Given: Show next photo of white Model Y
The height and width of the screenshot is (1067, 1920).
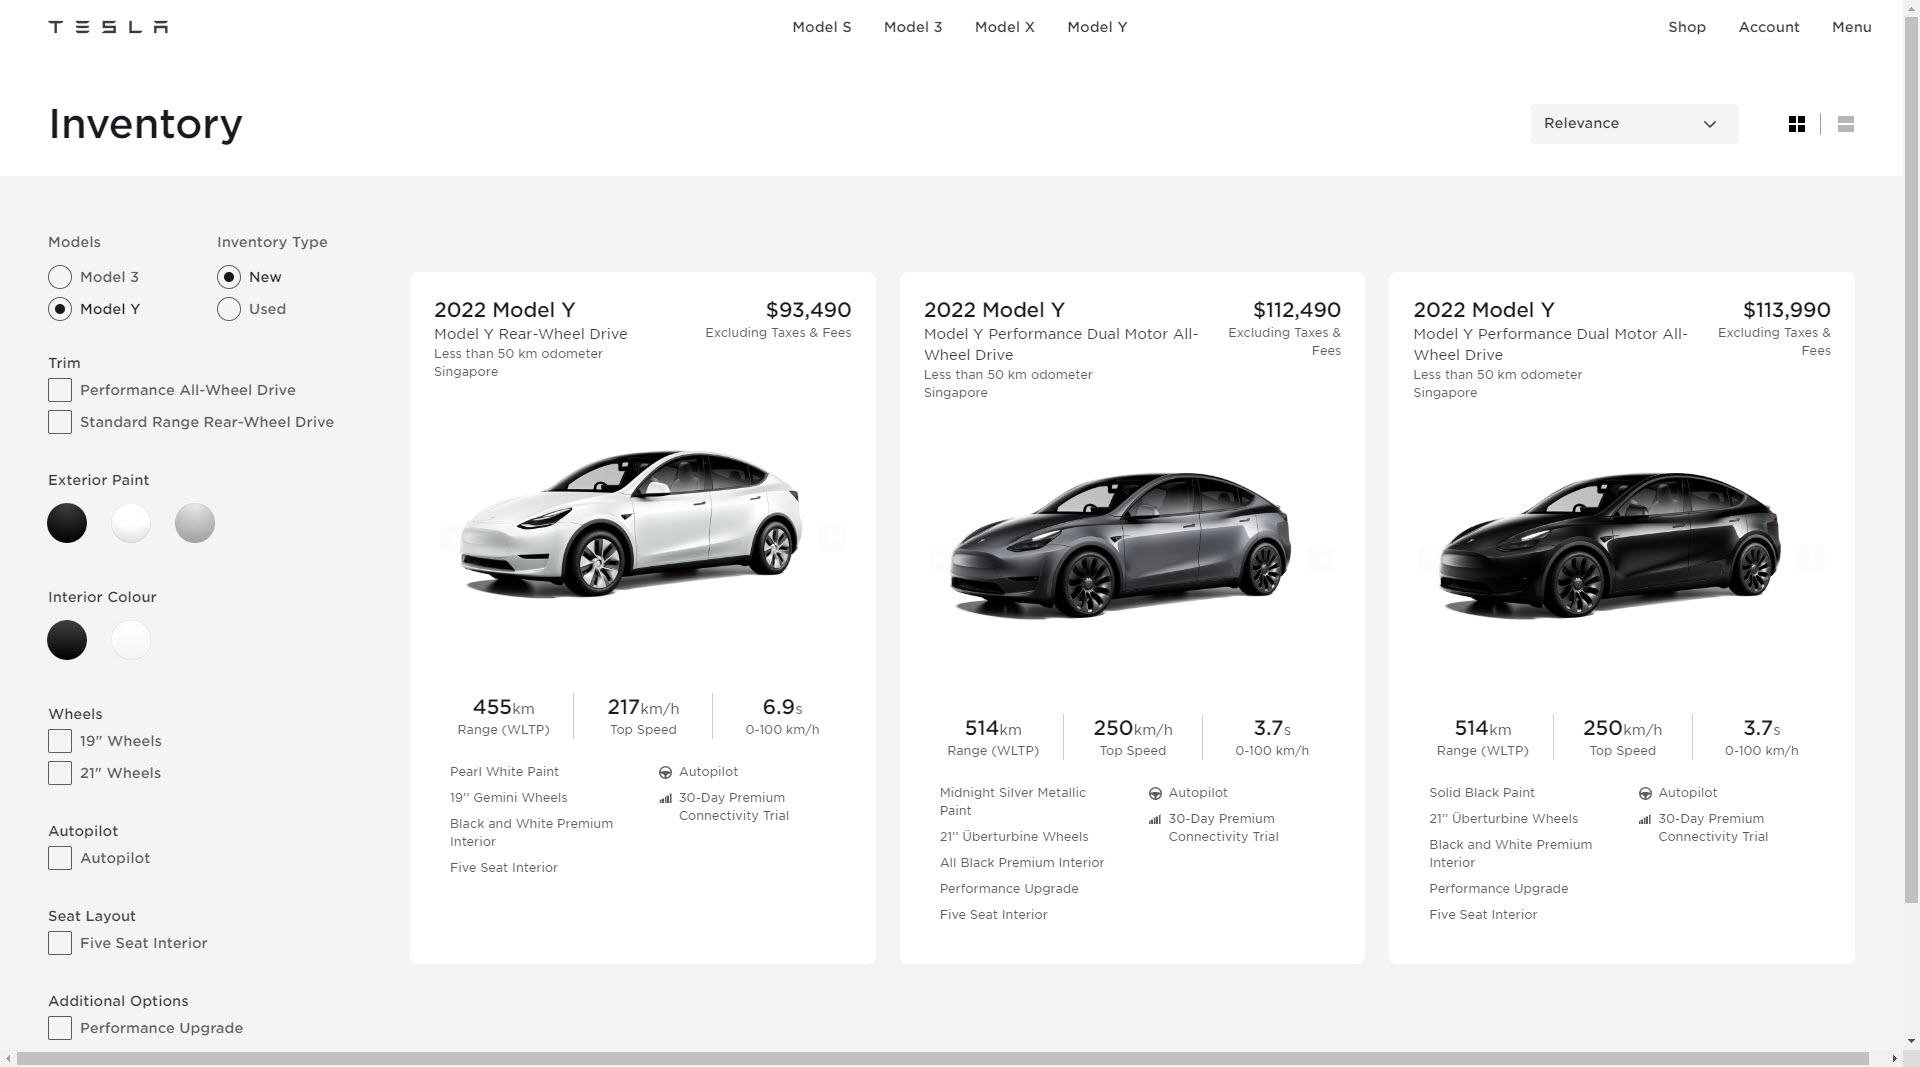Looking at the screenshot, I should 831,537.
